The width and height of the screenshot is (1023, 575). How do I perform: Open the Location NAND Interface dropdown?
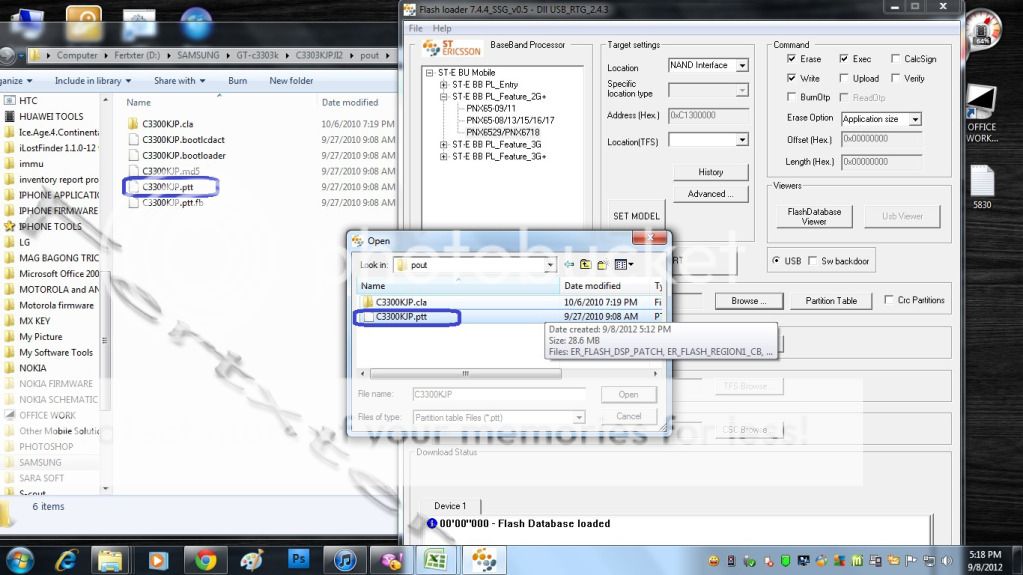click(742, 66)
